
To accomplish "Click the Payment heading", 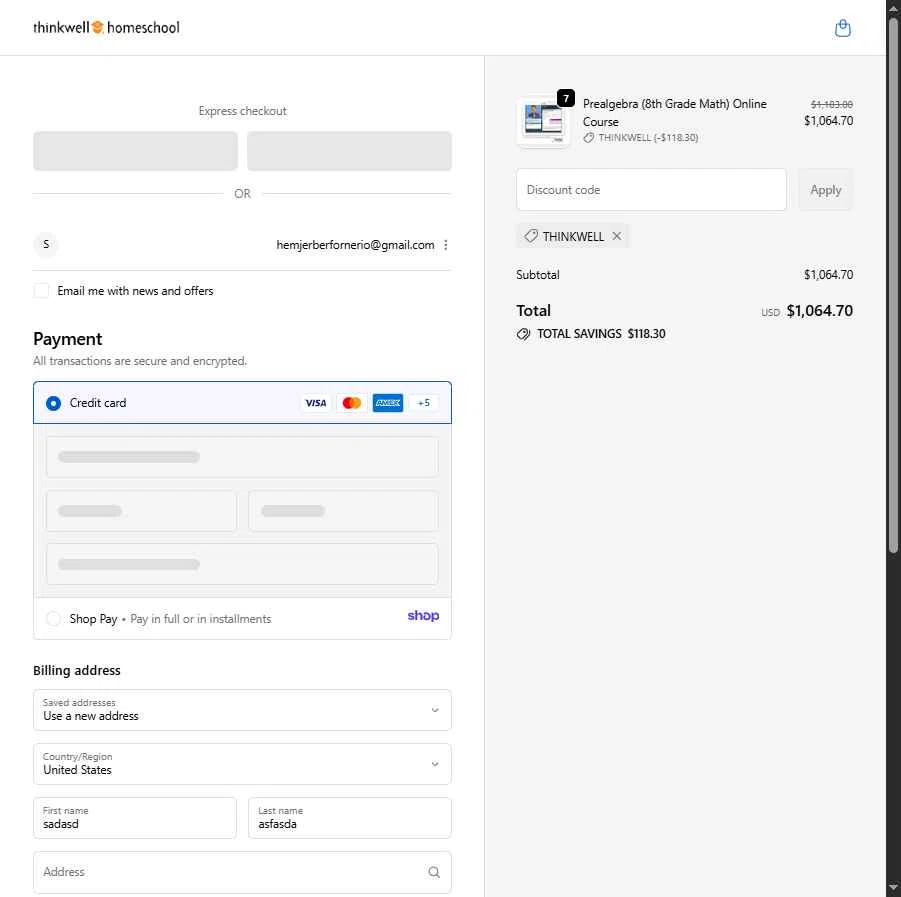I will pyautogui.click(x=67, y=339).
